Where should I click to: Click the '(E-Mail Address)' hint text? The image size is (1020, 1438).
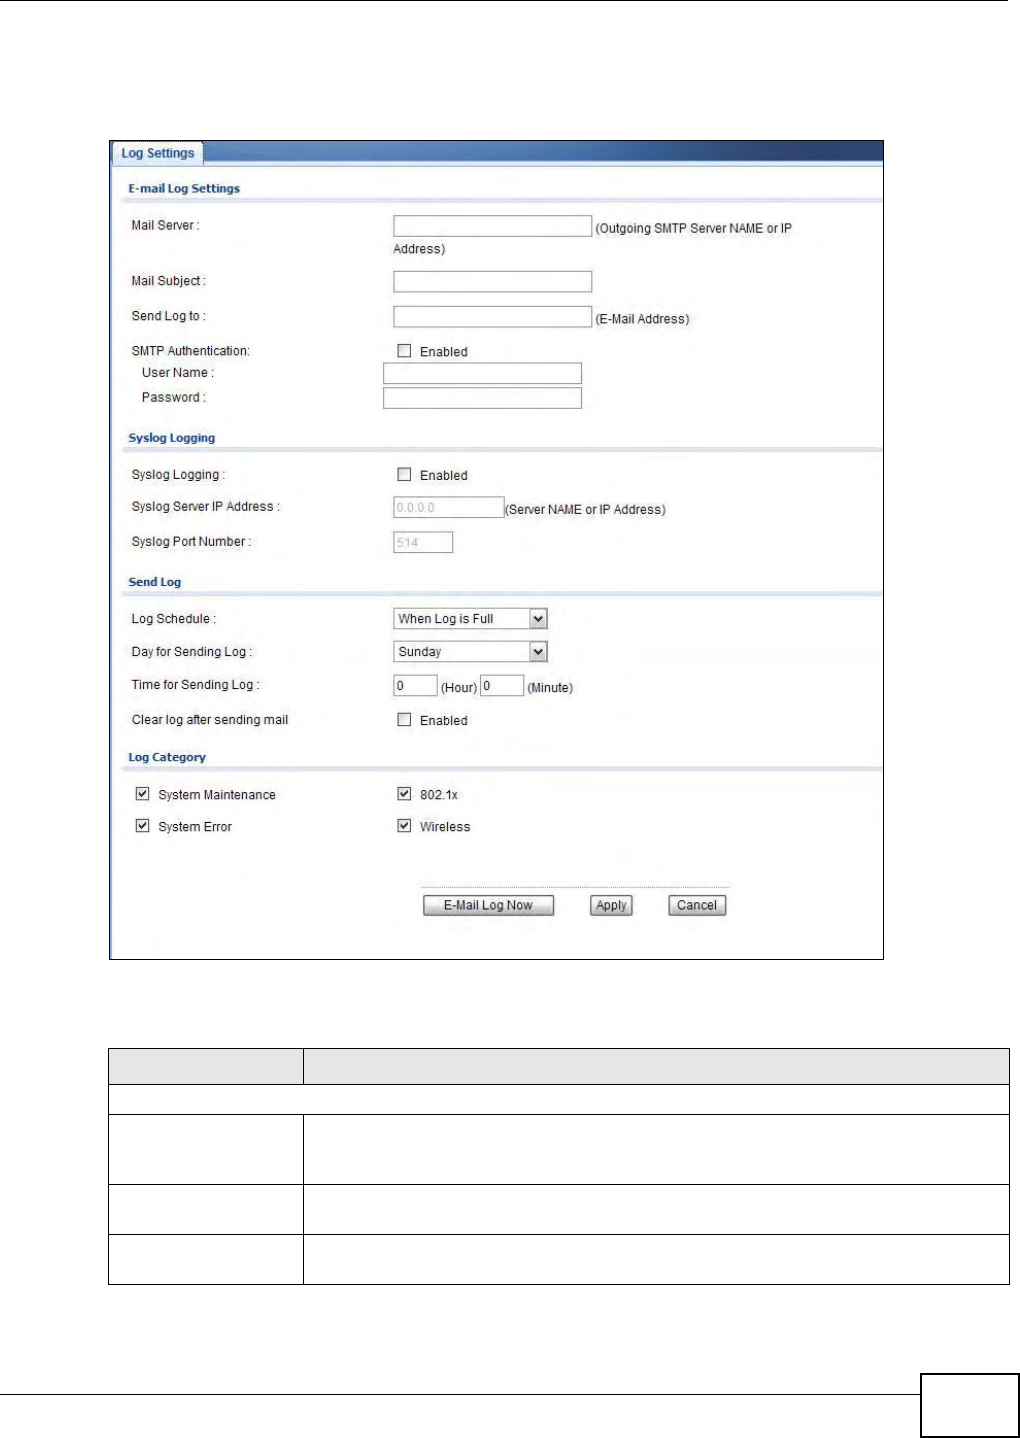tap(642, 319)
